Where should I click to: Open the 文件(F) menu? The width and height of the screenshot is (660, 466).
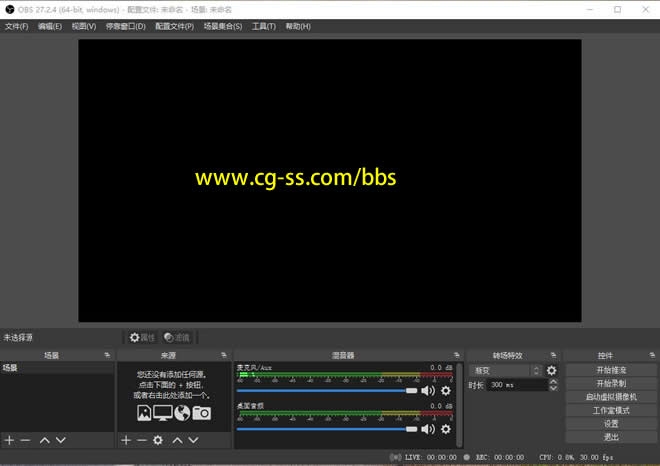pyautogui.click(x=16, y=26)
